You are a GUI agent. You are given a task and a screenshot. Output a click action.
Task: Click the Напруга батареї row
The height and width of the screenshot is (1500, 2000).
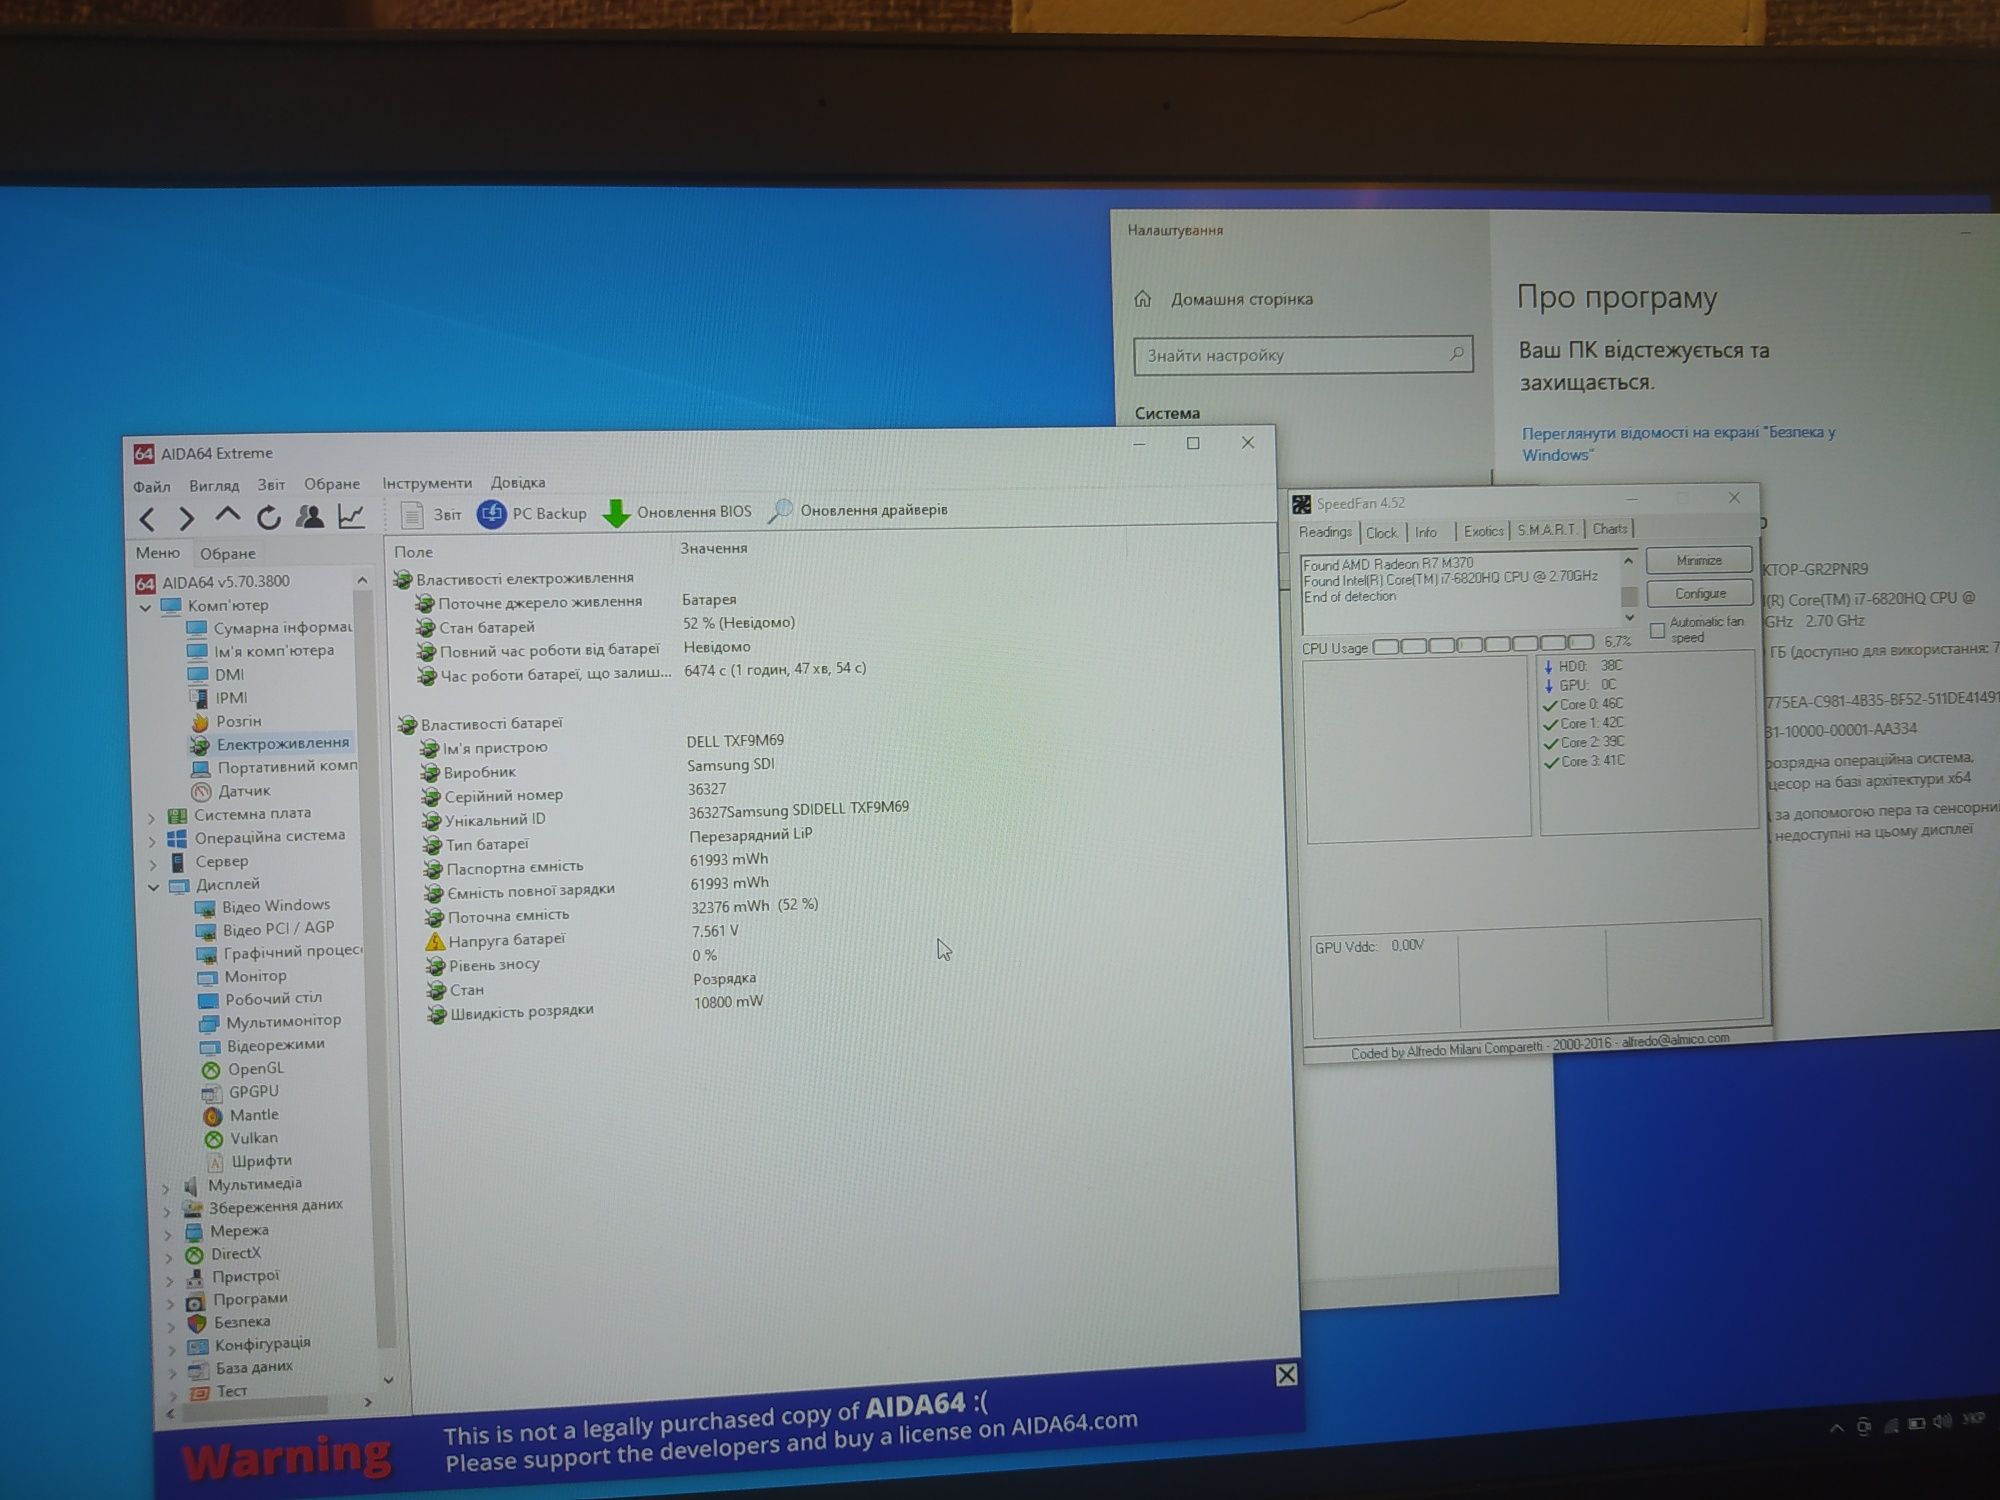pyautogui.click(x=581, y=936)
